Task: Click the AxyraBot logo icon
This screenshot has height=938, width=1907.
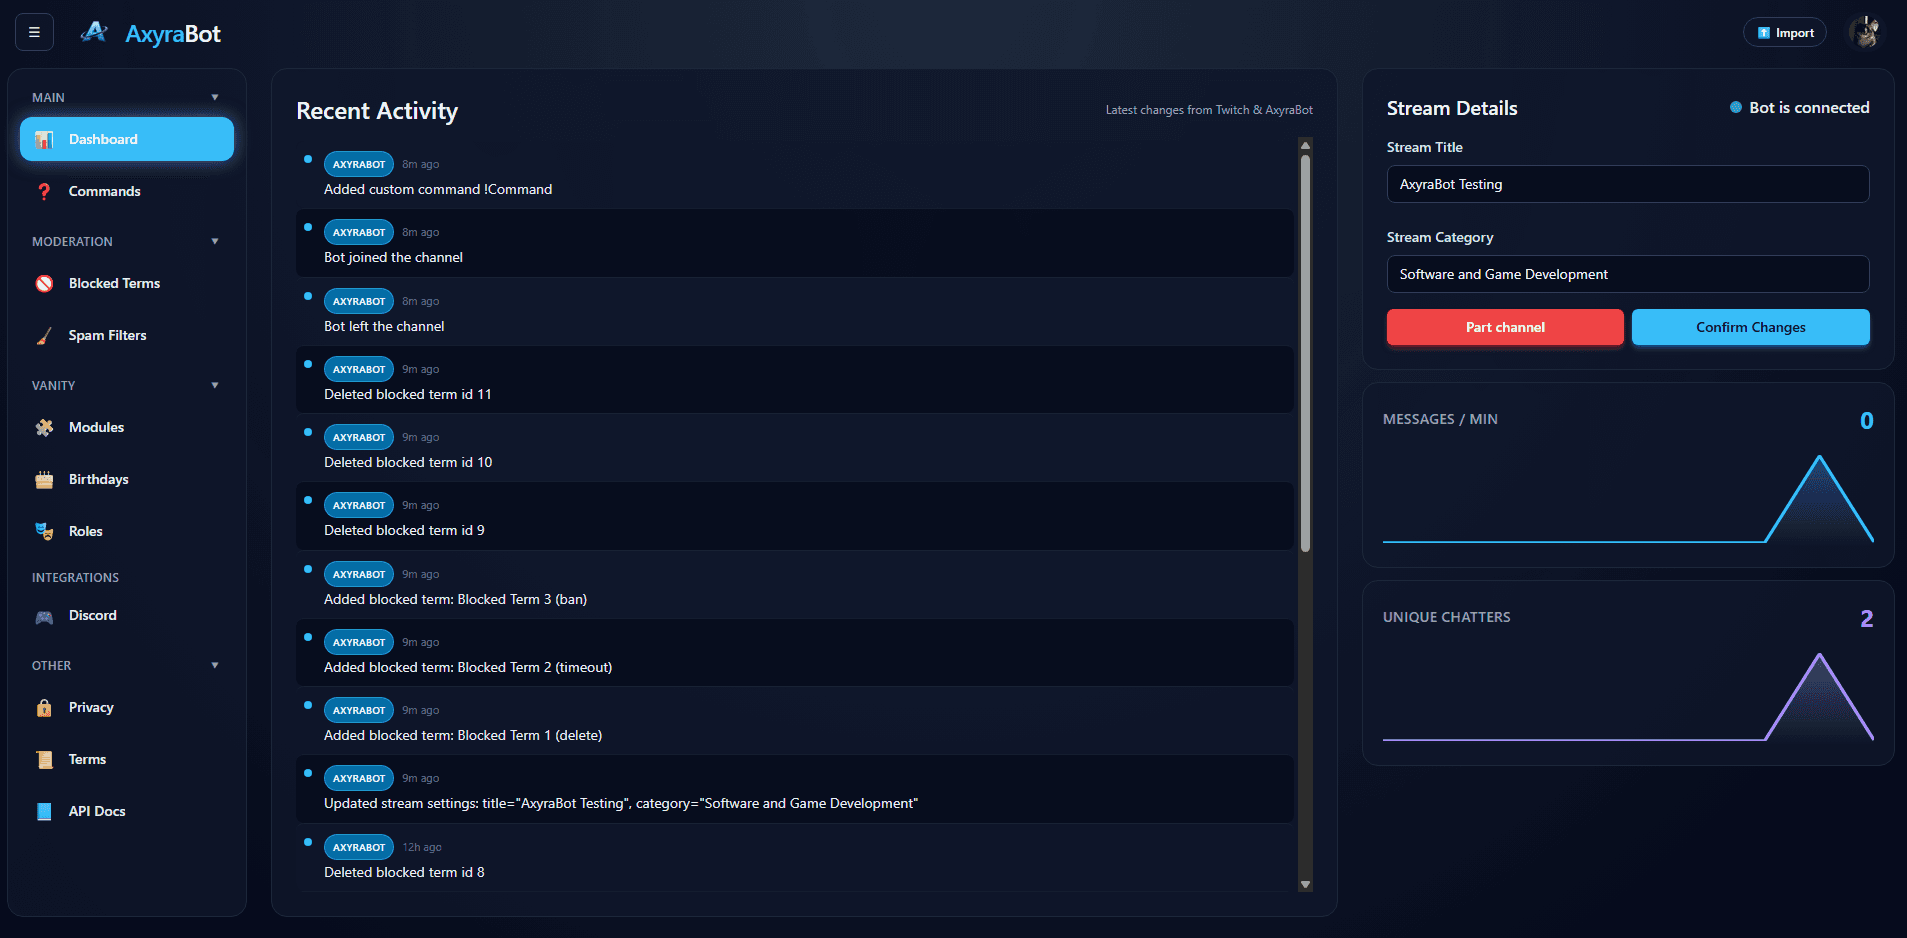Action: point(94,32)
